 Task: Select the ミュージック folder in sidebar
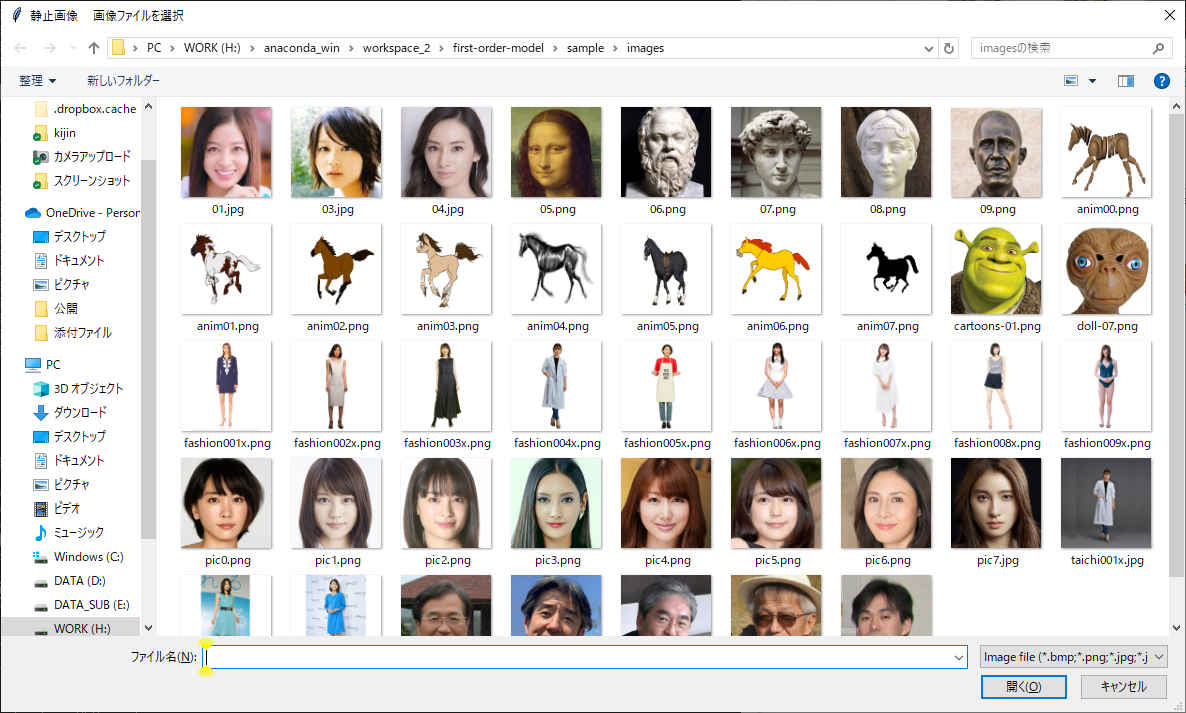click(78, 532)
